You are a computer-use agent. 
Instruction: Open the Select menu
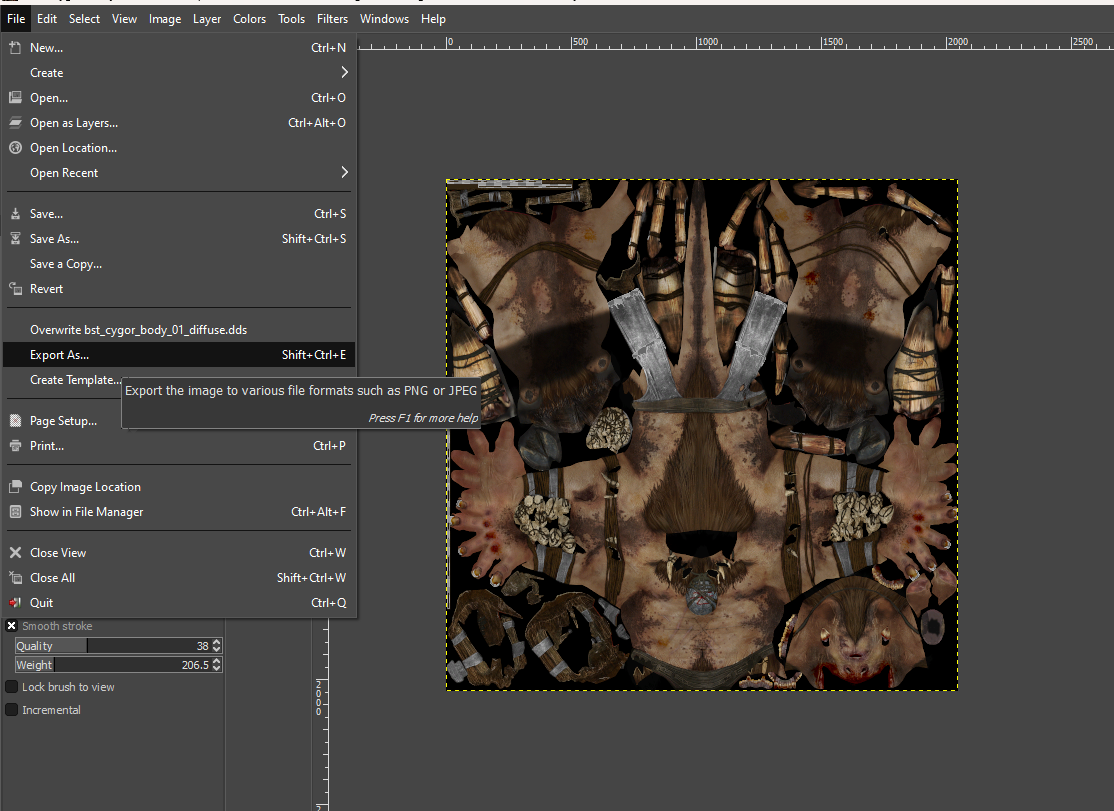(x=84, y=19)
